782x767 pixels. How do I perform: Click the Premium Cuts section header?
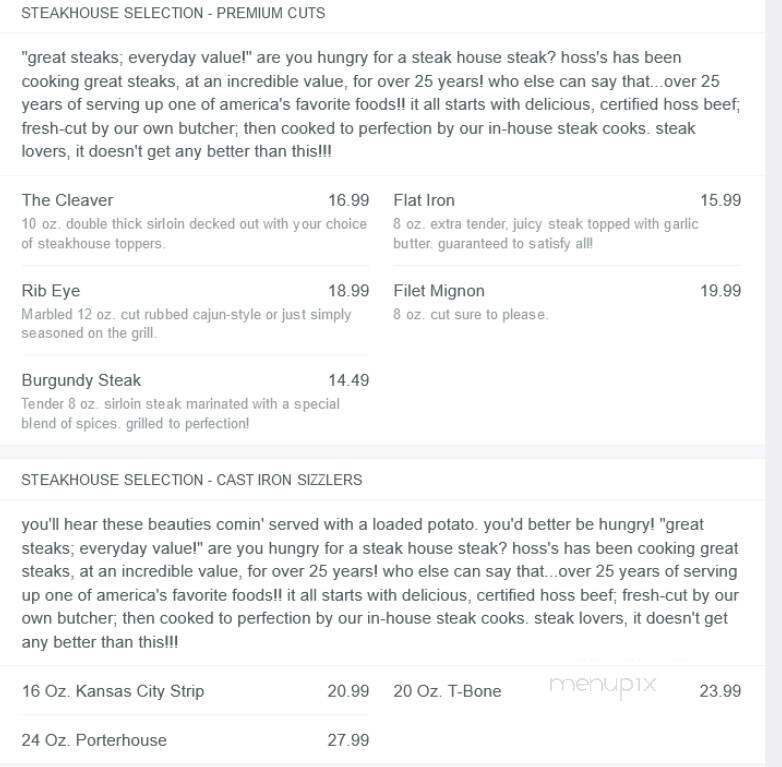173,14
